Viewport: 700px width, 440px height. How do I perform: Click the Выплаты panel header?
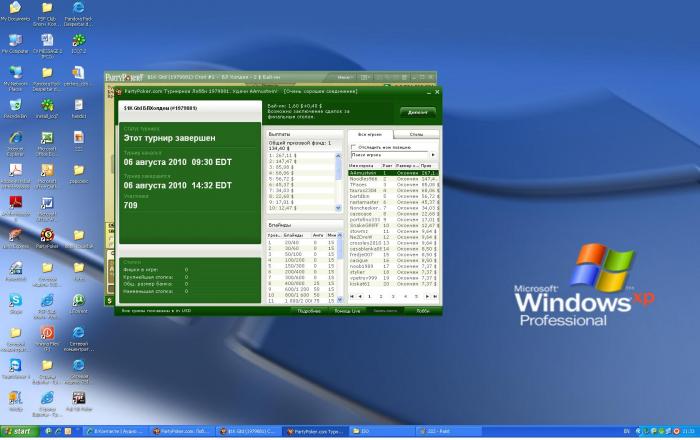tap(304, 134)
